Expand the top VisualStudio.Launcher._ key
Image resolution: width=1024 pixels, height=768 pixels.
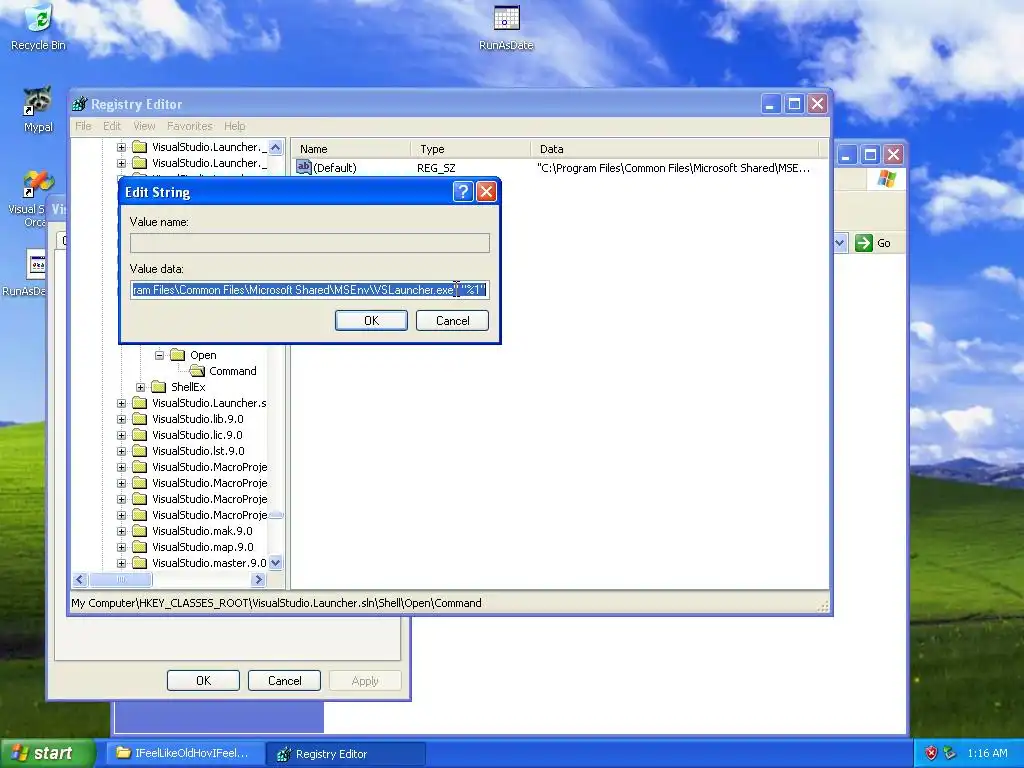pos(121,148)
